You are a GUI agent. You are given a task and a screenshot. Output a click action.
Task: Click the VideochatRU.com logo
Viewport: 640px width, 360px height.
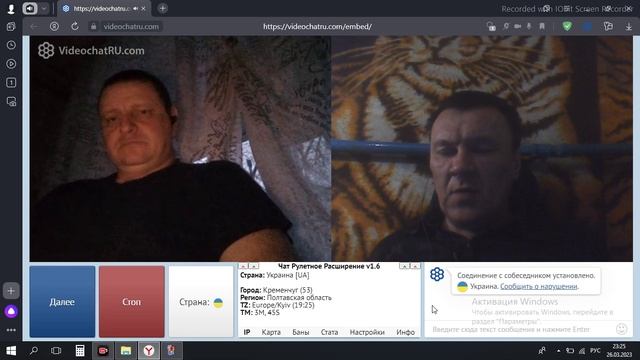pos(91,51)
